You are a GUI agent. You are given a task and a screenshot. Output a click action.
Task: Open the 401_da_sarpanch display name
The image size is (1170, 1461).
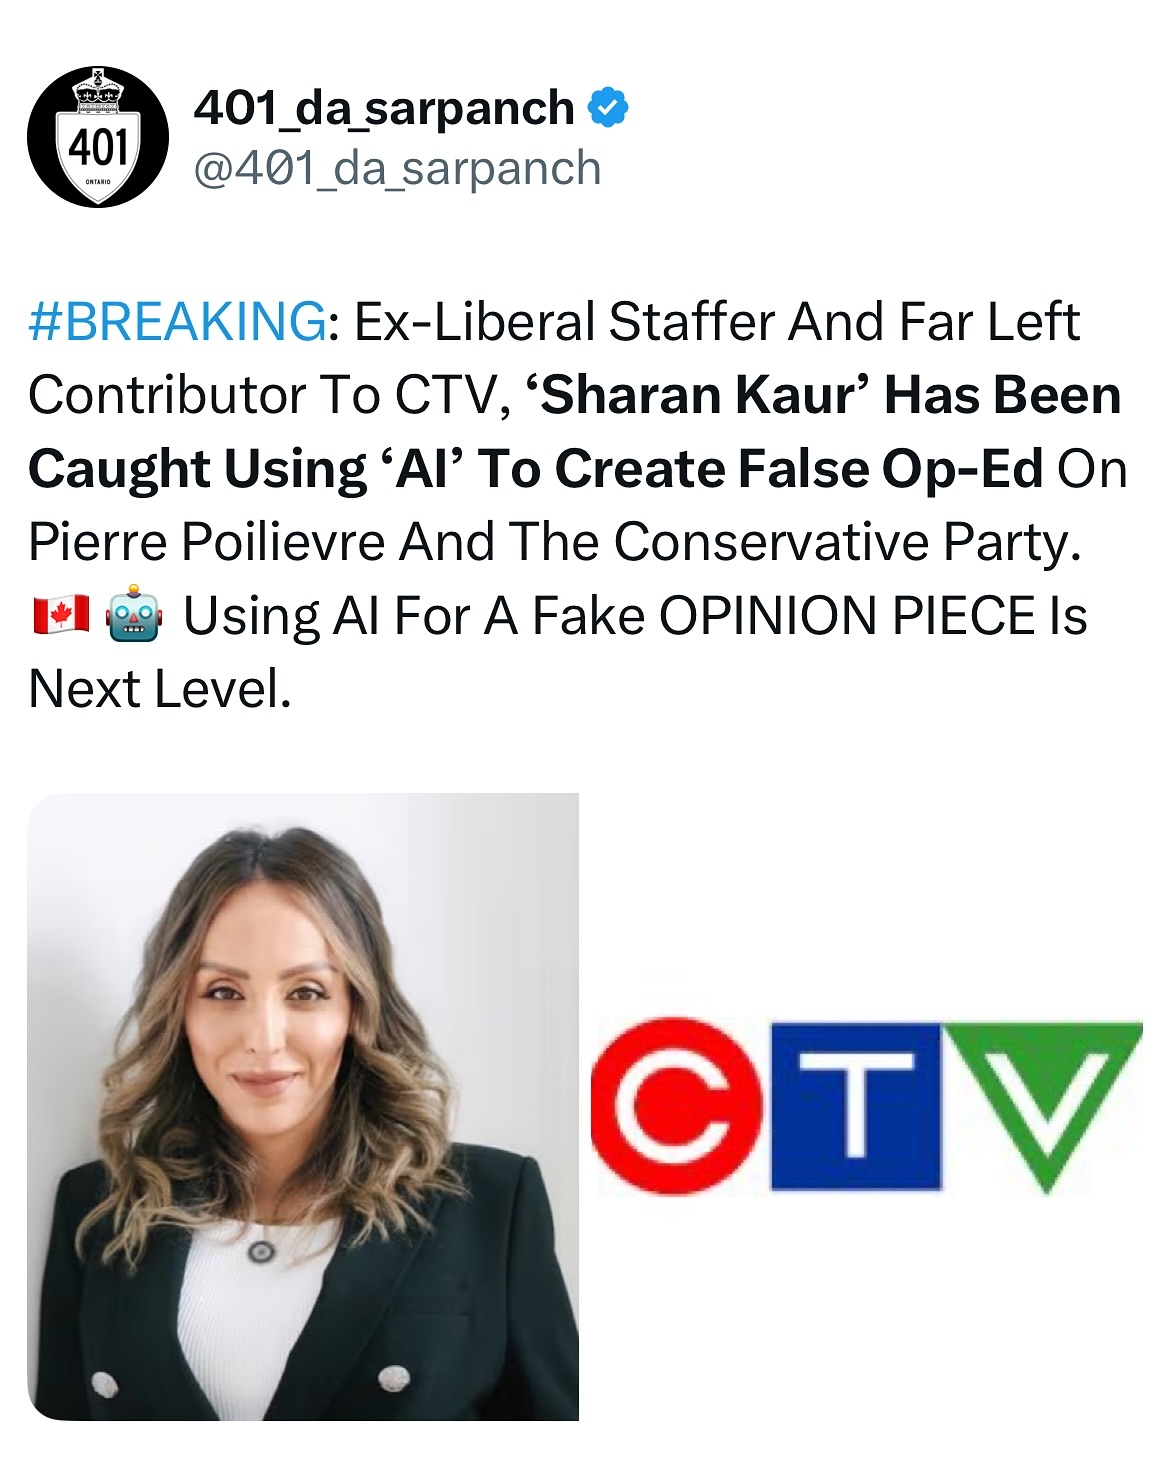(x=384, y=108)
